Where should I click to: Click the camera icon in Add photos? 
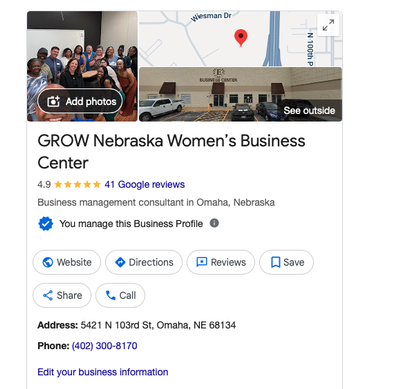(x=53, y=101)
